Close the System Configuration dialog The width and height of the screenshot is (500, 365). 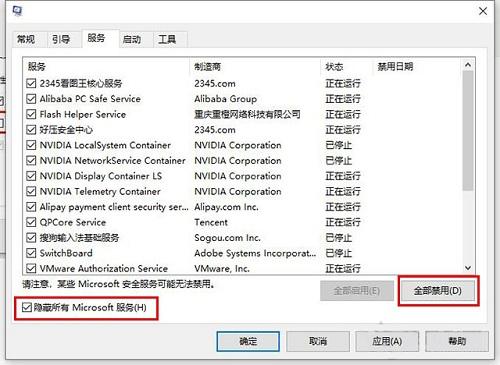[x=483, y=11]
